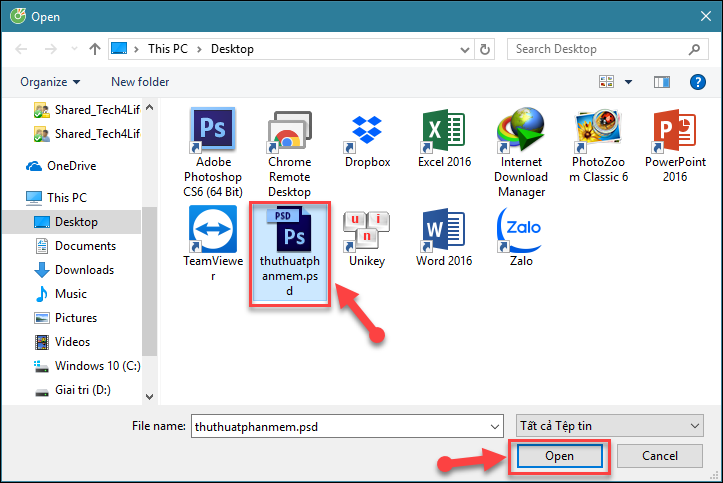Select the Internet Download Manager shortcut

521,153
